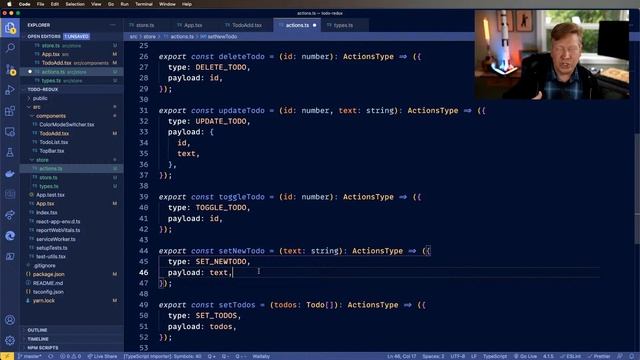Click the Apple menu icon

click(x=9, y=4)
